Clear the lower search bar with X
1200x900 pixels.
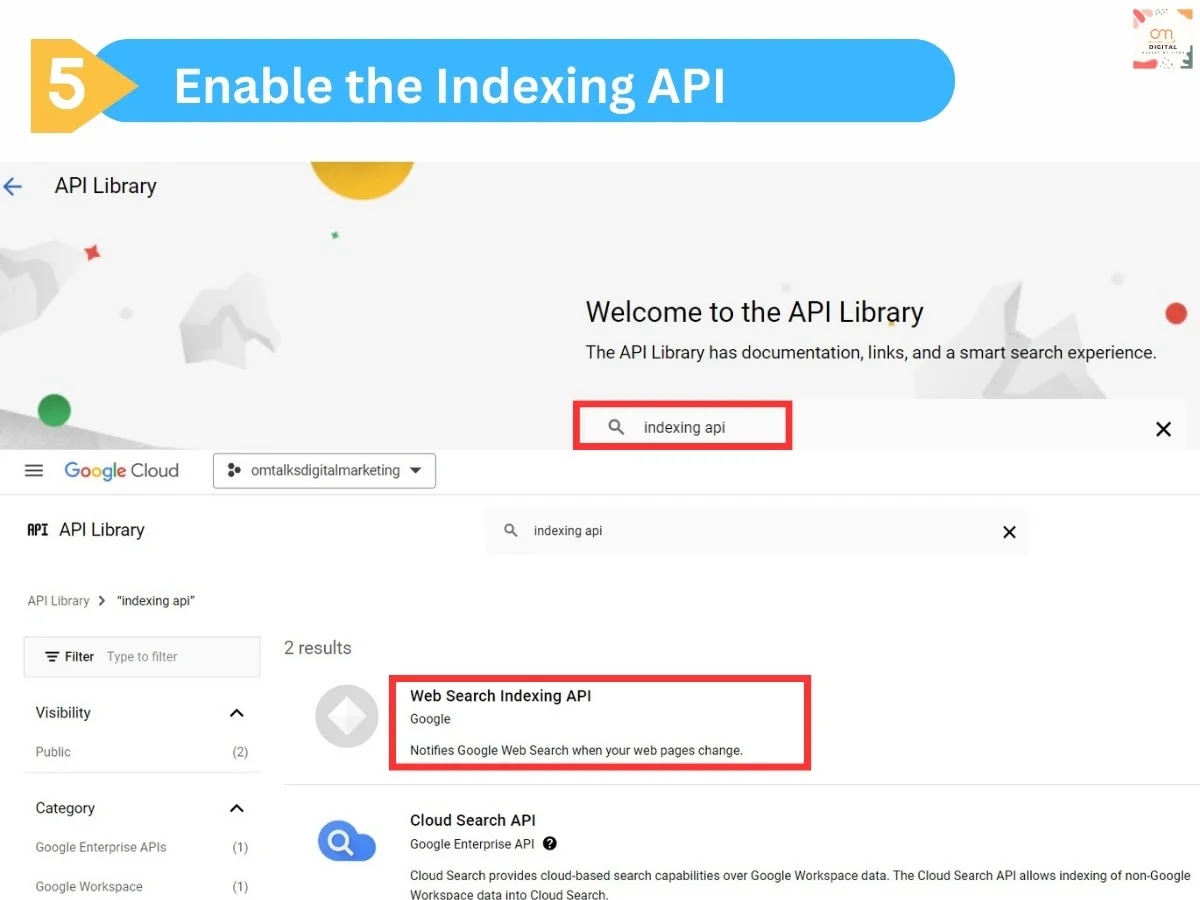coord(1009,532)
